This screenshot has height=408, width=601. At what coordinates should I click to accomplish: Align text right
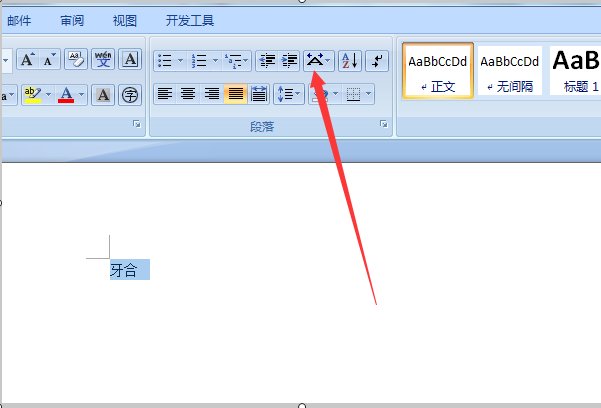click(x=212, y=94)
